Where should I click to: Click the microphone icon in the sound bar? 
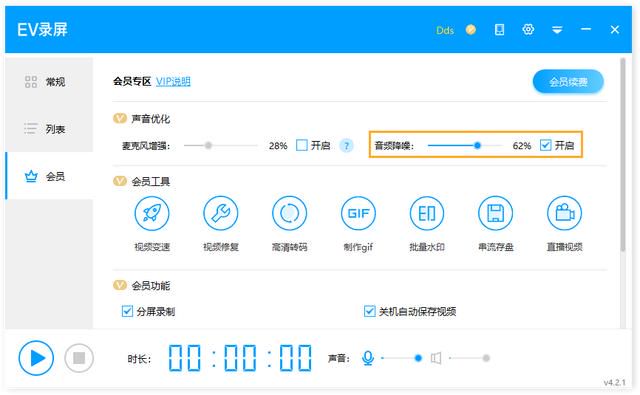coord(368,358)
